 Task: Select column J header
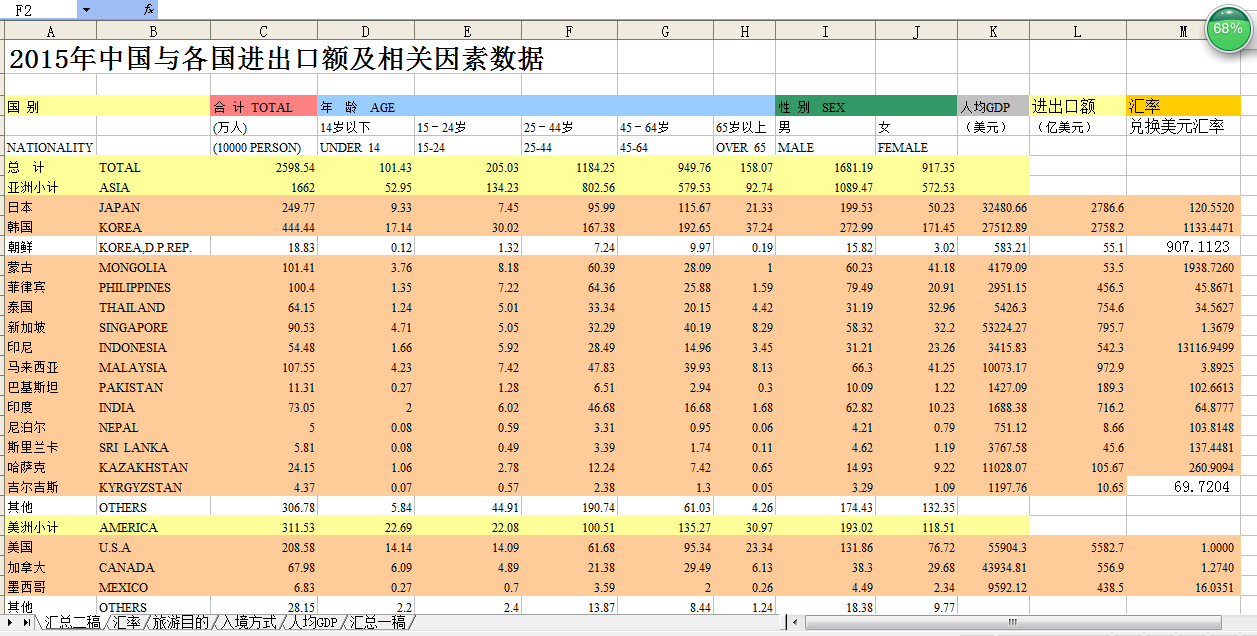917,31
